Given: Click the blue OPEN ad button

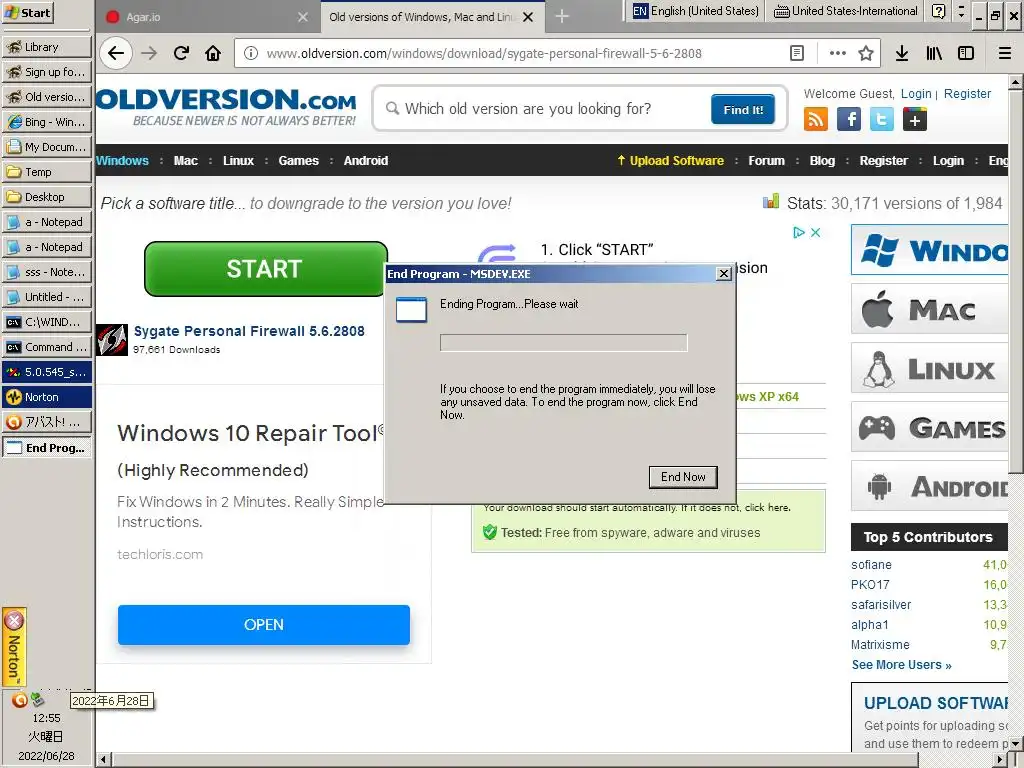Looking at the screenshot, I should (x=264, y=625).
